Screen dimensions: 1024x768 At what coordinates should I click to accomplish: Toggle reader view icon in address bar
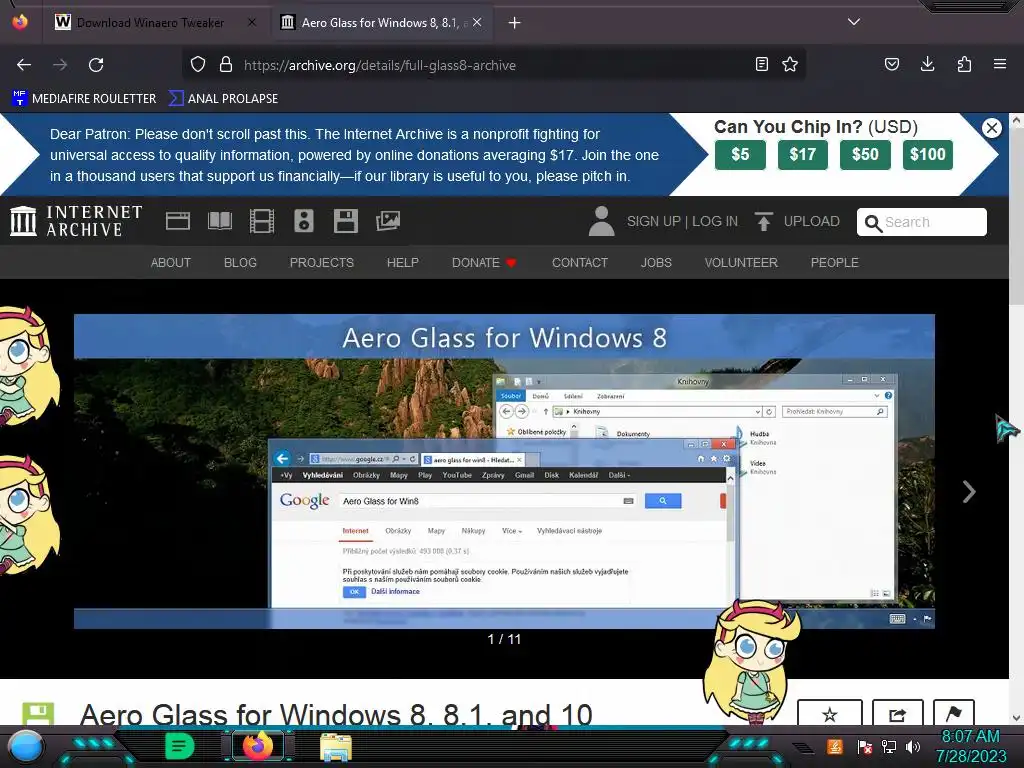(x=761, y=64)
